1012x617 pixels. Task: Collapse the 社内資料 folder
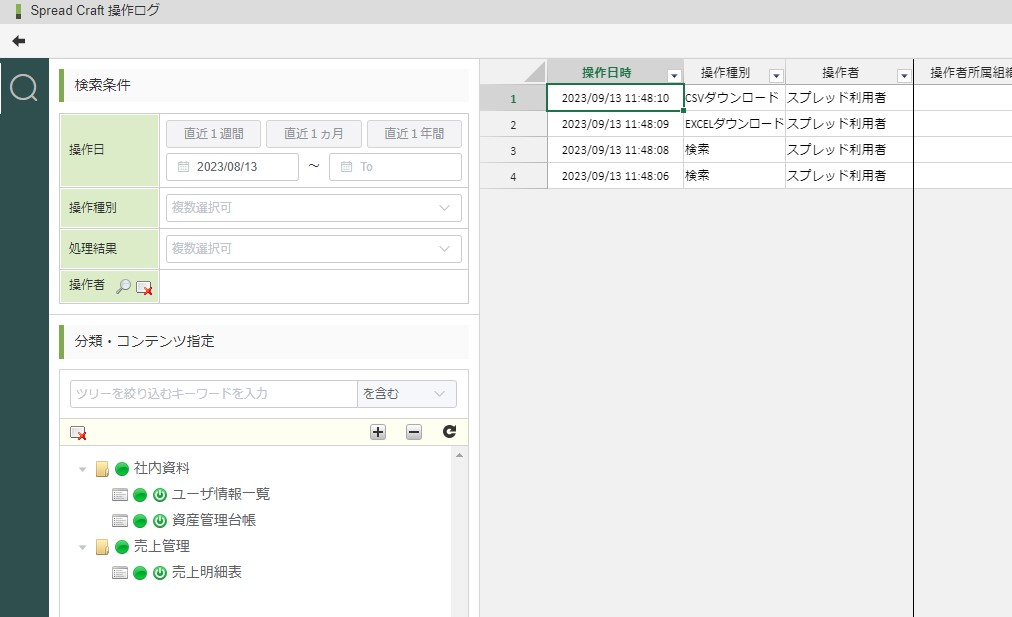tap(83, 469)
